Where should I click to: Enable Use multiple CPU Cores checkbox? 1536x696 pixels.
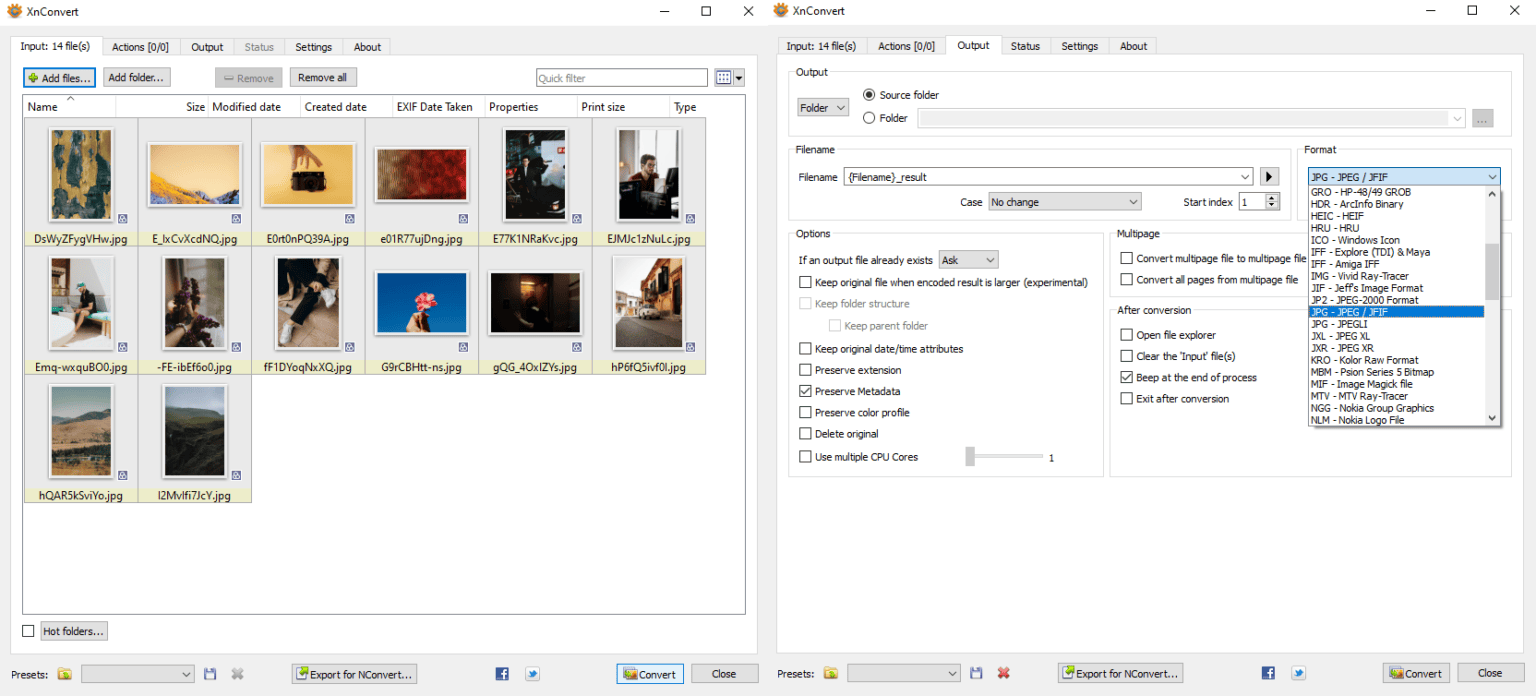pyautogui.click(x=805, y=457)
